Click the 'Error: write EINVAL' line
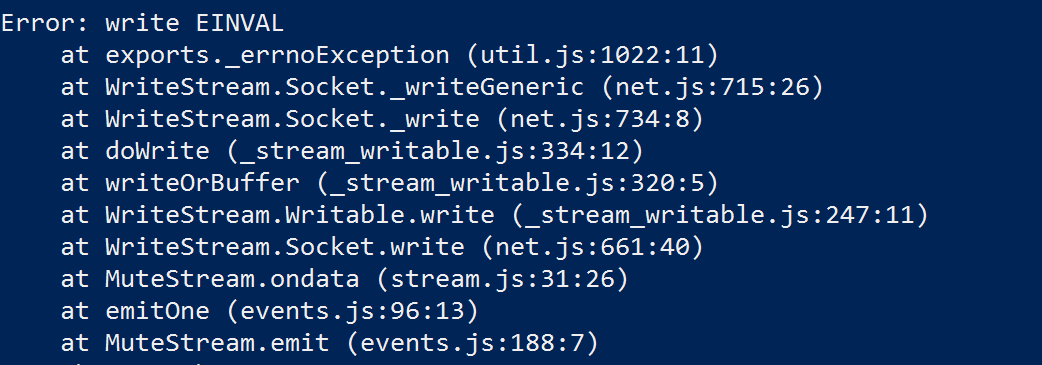The width and height of the screenshot is (1042, 365). (x=142, y=24)
